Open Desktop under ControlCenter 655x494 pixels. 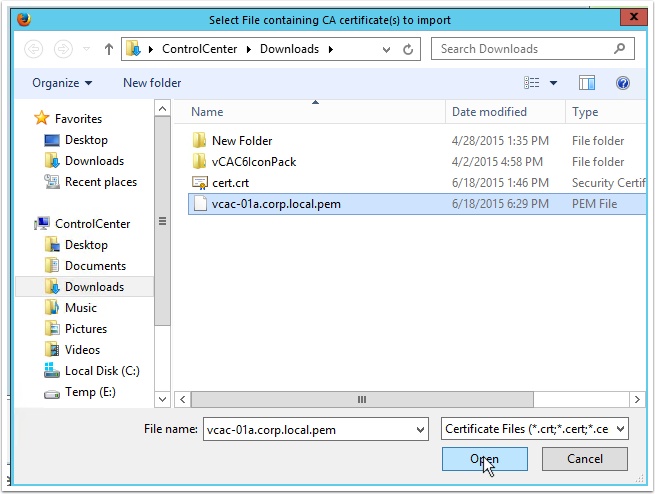pos(86,245)
